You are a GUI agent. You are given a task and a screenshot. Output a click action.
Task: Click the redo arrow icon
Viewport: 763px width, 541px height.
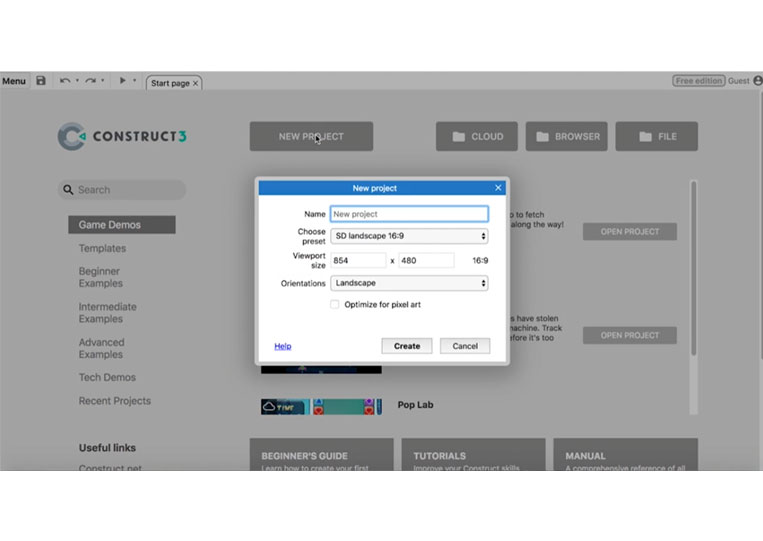(90, 81)
